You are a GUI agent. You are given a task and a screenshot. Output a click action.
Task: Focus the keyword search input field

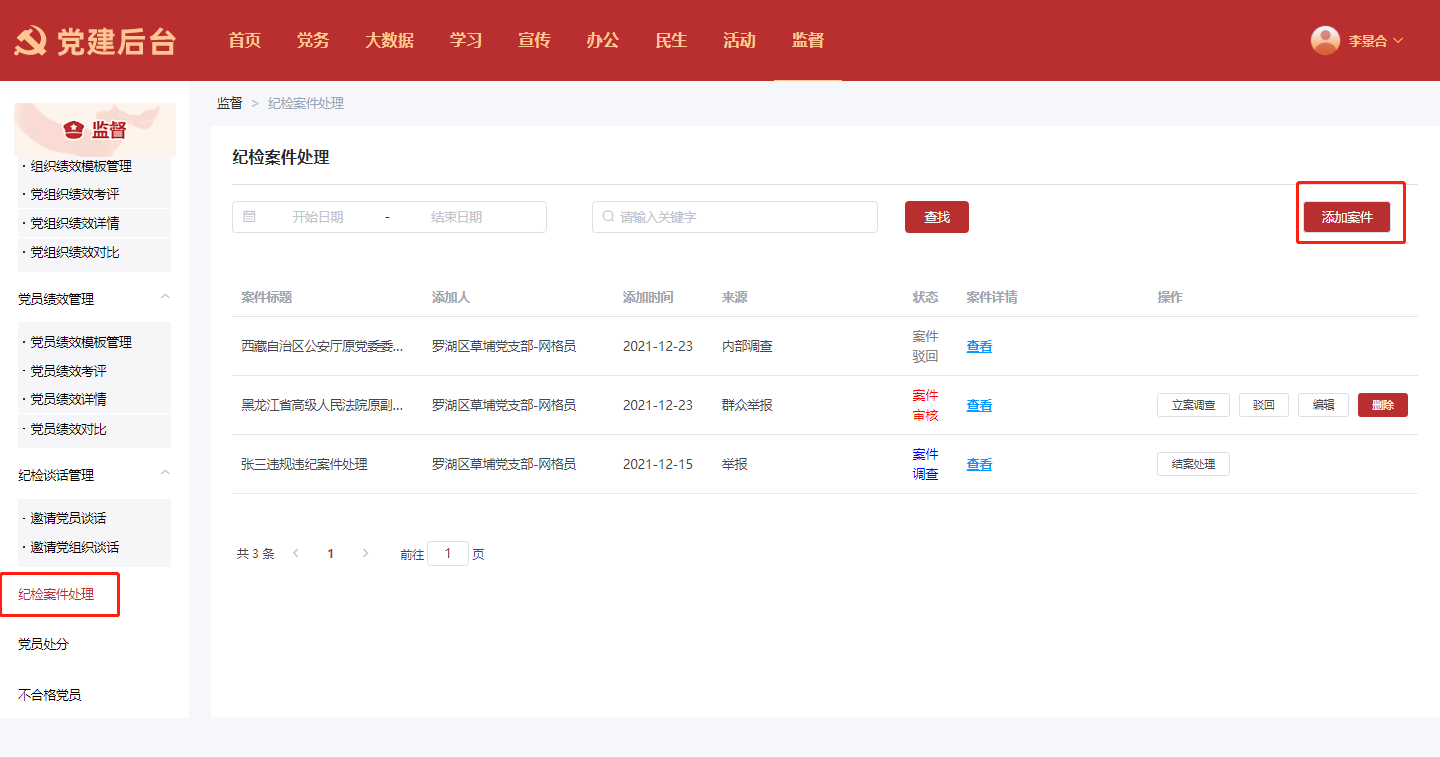[x=740, y=217]
